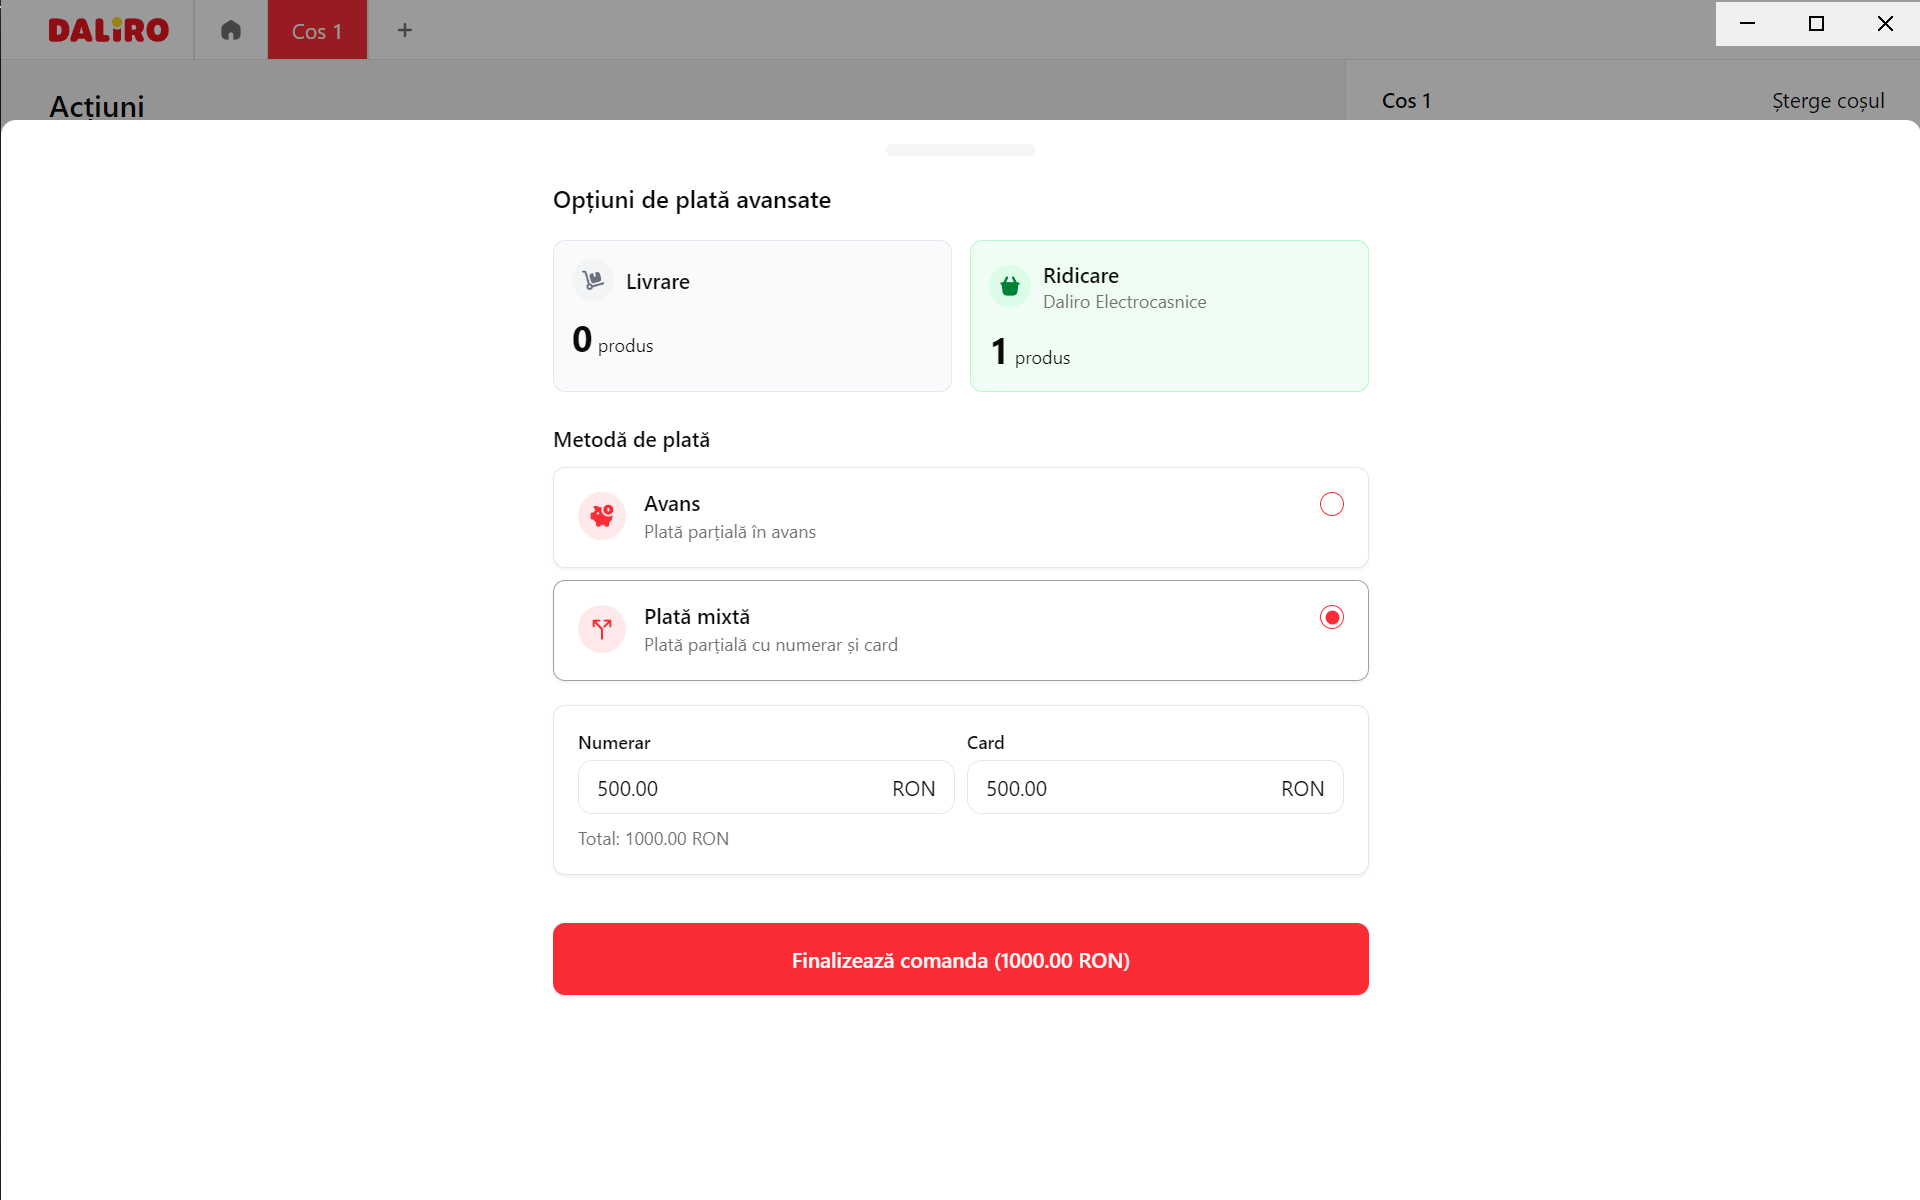The height and width of the screenshot is (1200, 1920).
Task: Click Finalizează comanda button
Action: tap(960, 959)
